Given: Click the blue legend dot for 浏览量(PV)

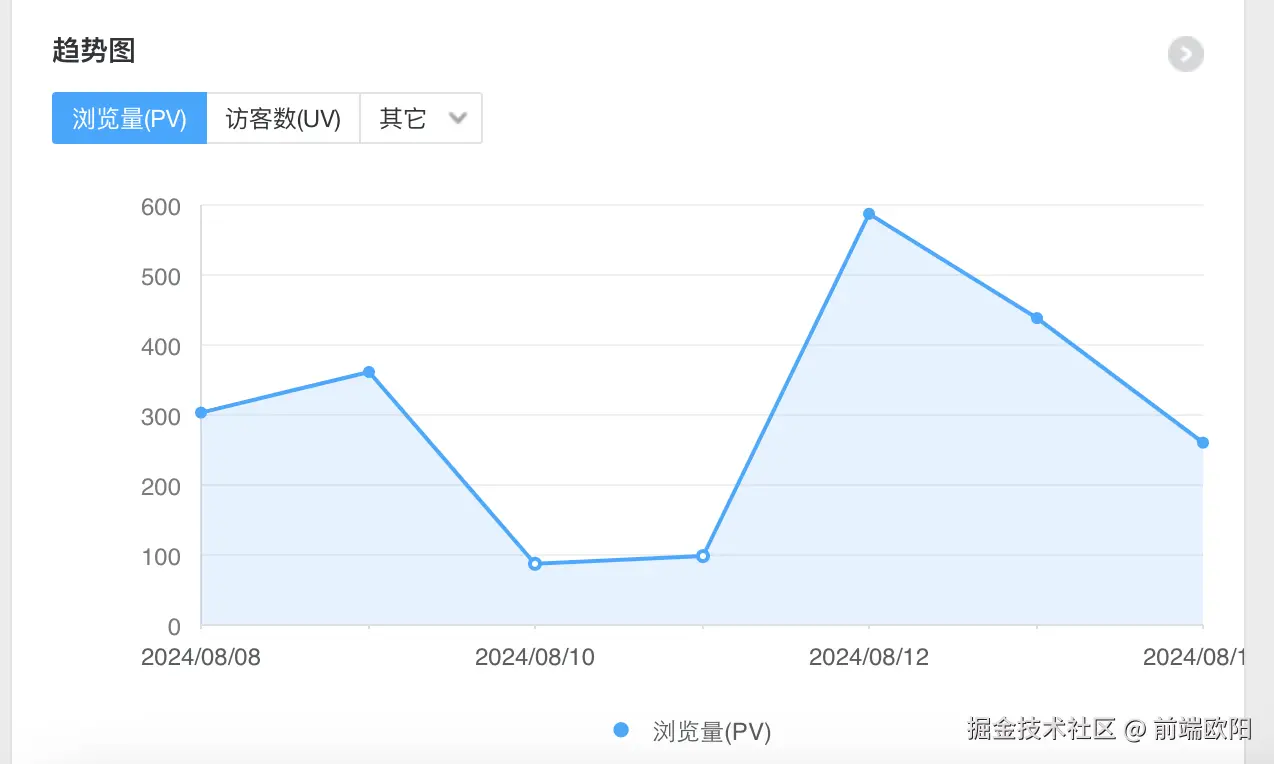Looking at the screenshot, I should (621, 731).
